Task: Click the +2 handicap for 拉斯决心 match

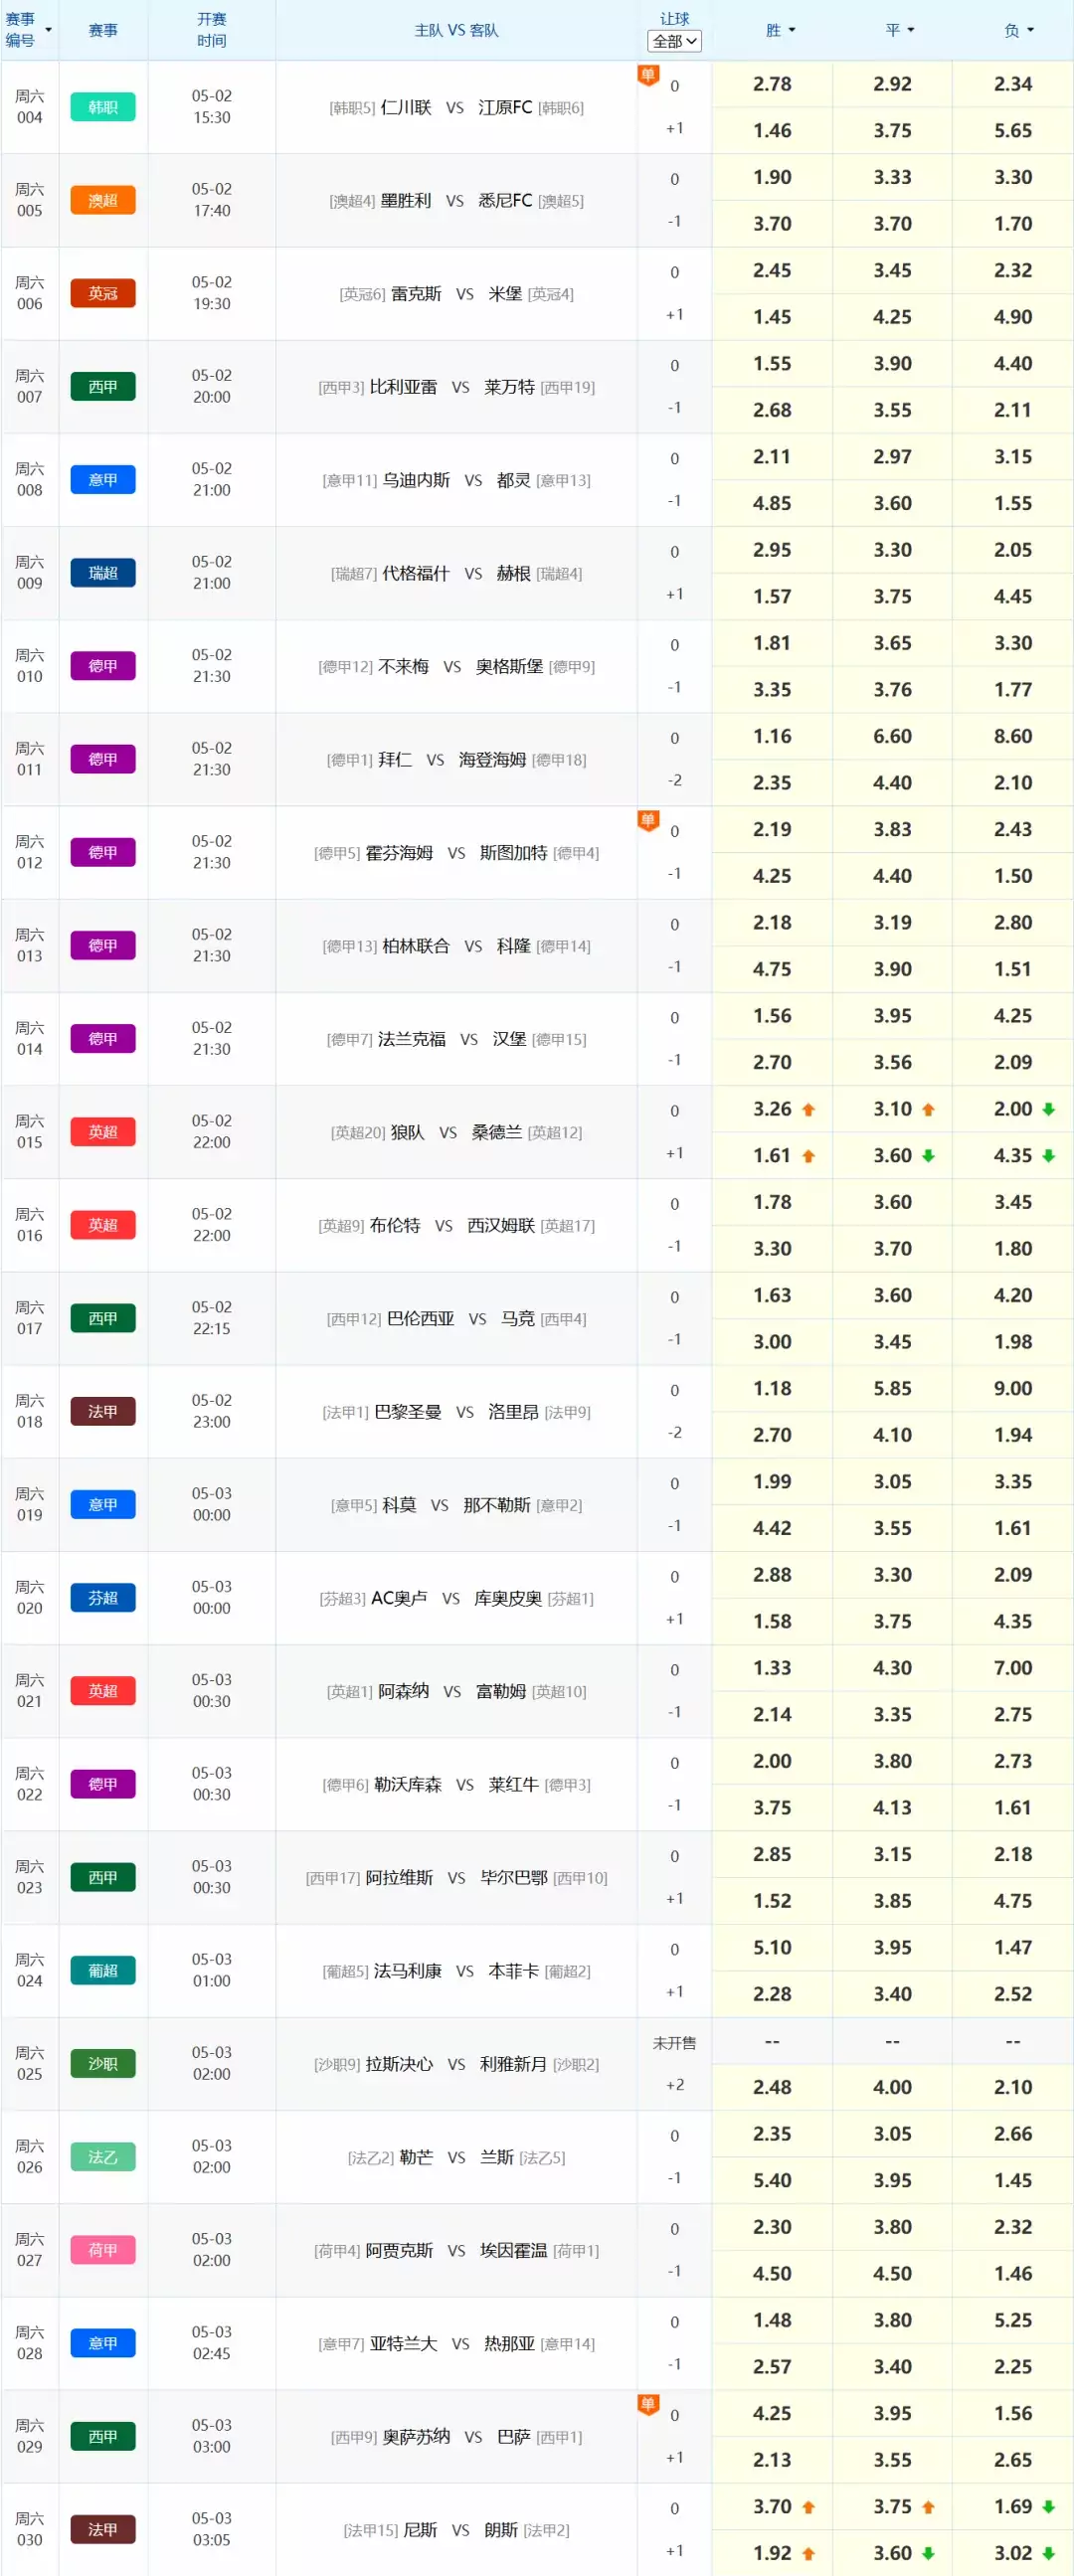Action: pyautogui.click(x=674, y=2085)
